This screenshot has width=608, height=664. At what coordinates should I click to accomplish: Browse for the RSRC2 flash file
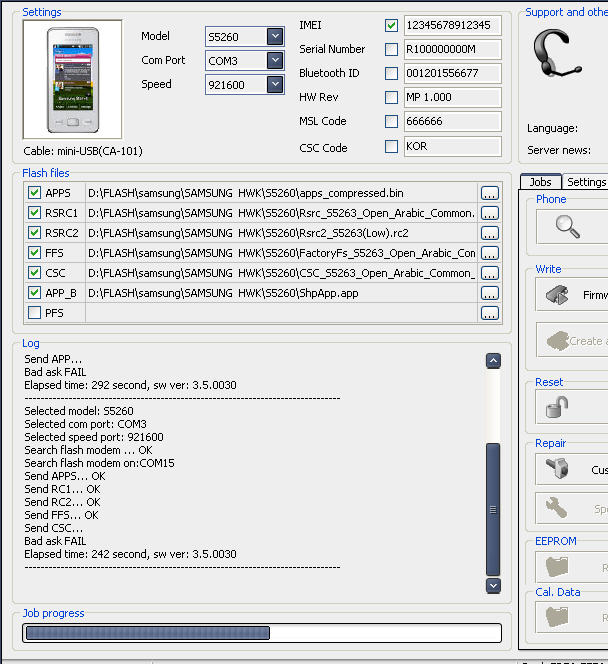489,233
